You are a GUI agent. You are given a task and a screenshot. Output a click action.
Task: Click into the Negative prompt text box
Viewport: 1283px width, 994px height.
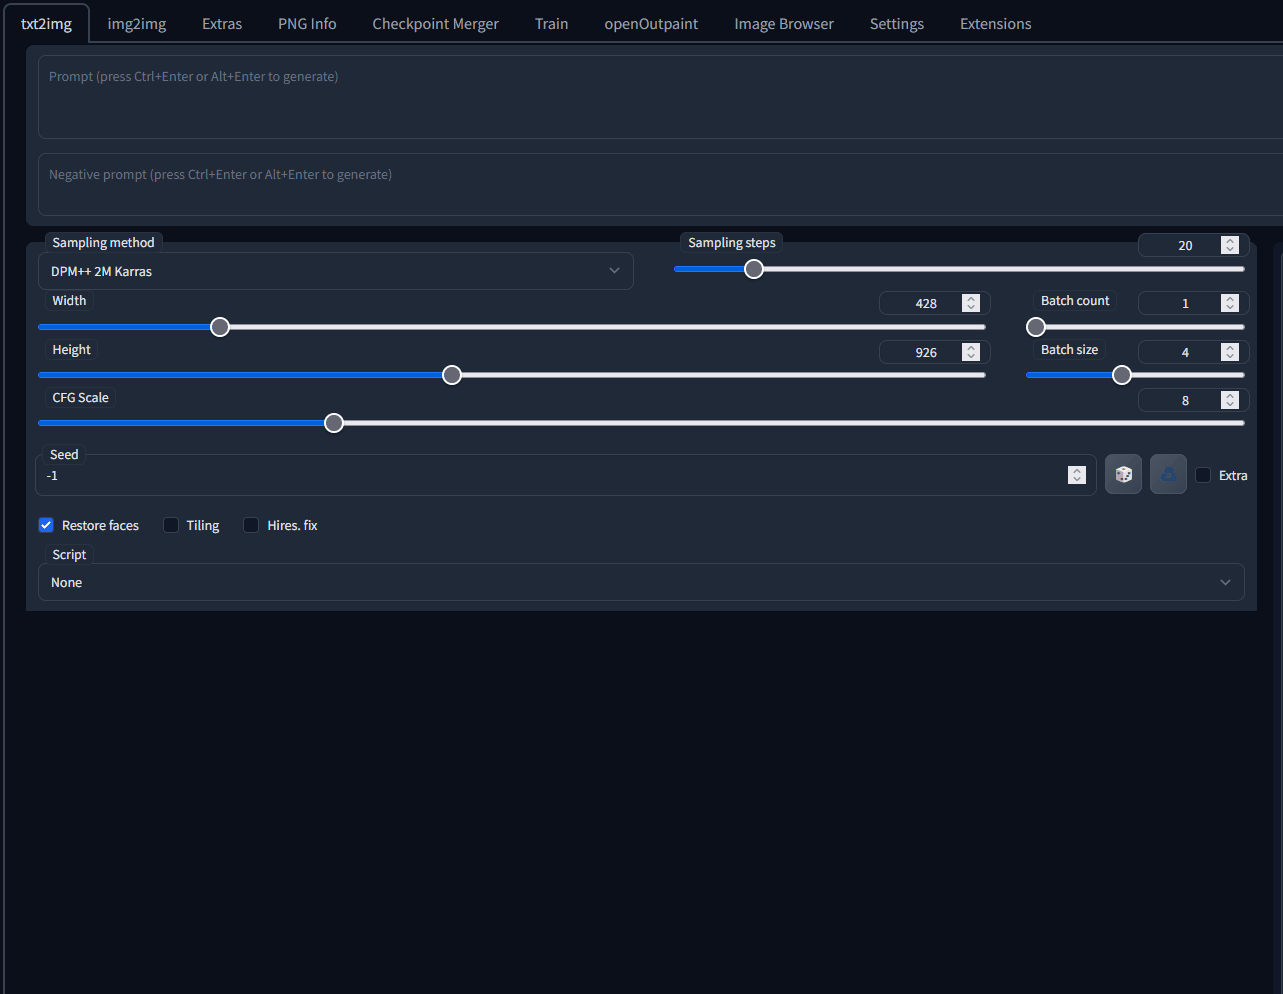click(660, 184)
